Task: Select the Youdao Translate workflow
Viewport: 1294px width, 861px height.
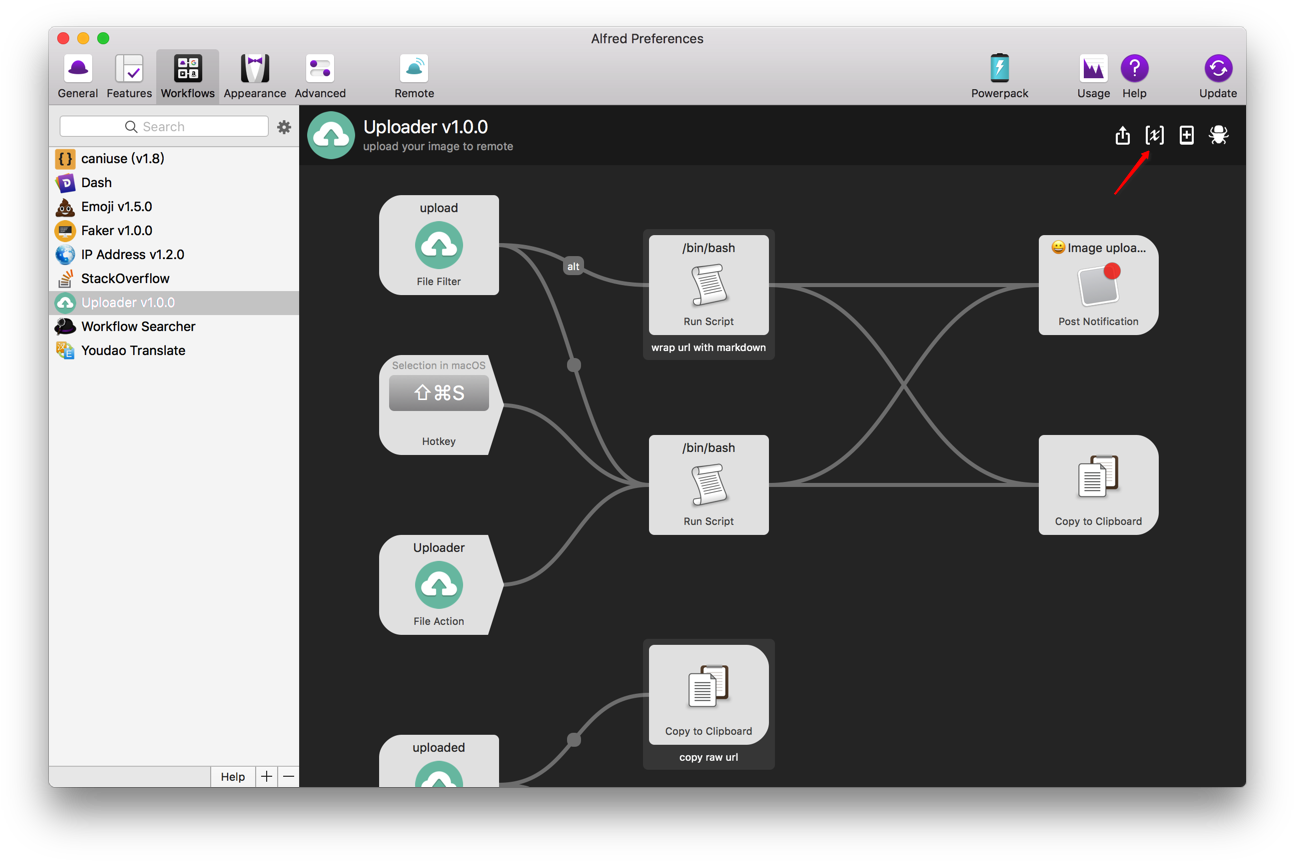Action: point(174,350)
